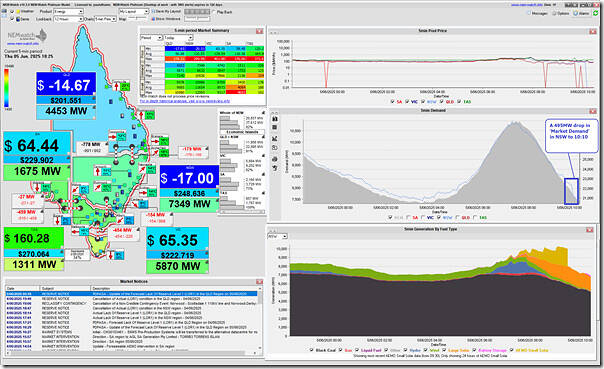The image size is (604, 369).
Task: Click the green refresh icon
Action: (596, 13)
